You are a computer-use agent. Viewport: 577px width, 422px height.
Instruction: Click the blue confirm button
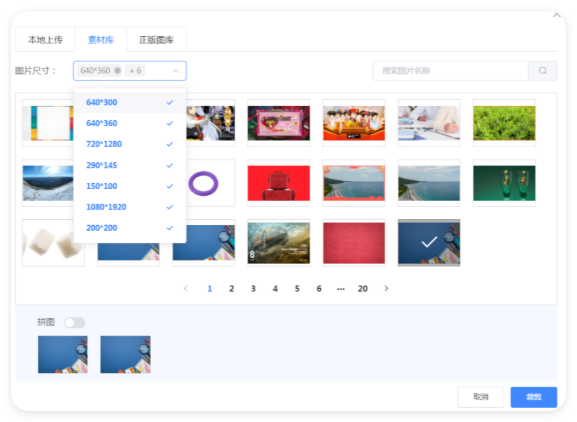tap(534, 397)
